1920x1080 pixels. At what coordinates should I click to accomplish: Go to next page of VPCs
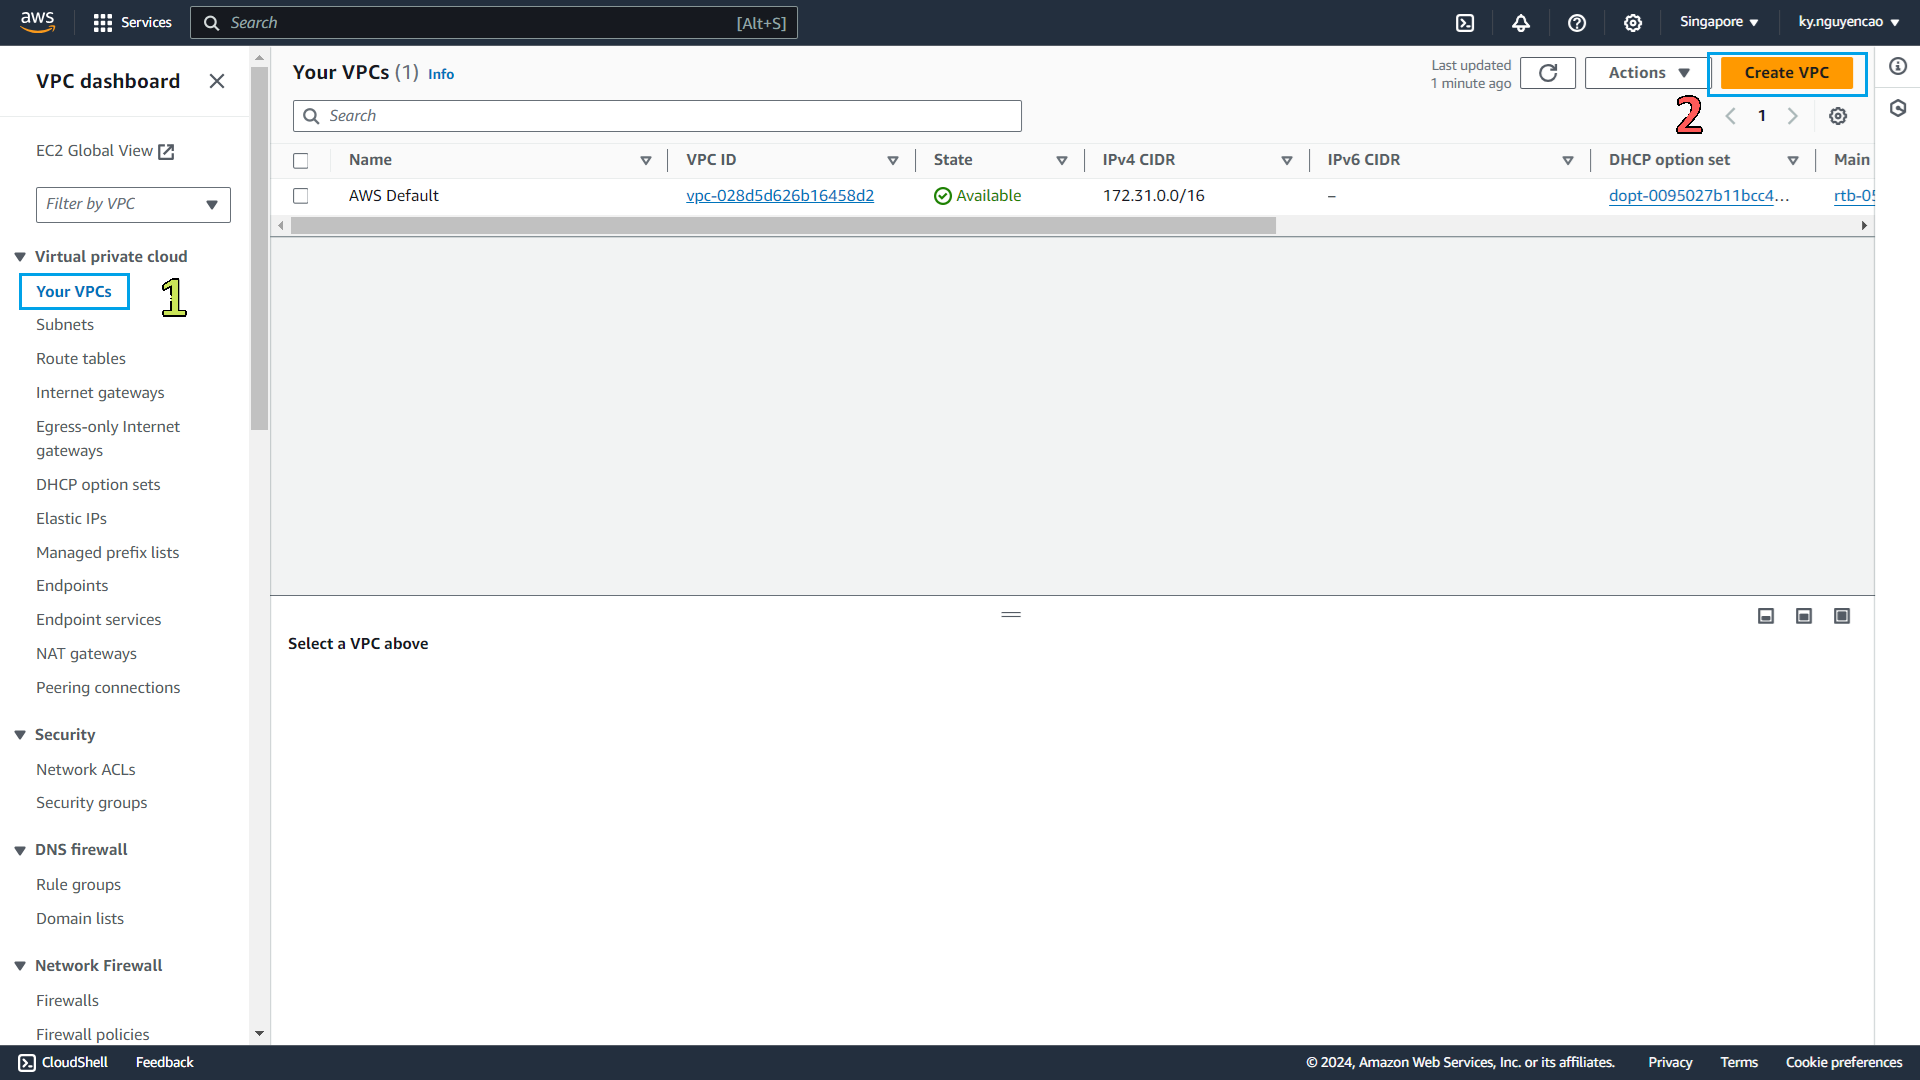tap(1793, 116)
